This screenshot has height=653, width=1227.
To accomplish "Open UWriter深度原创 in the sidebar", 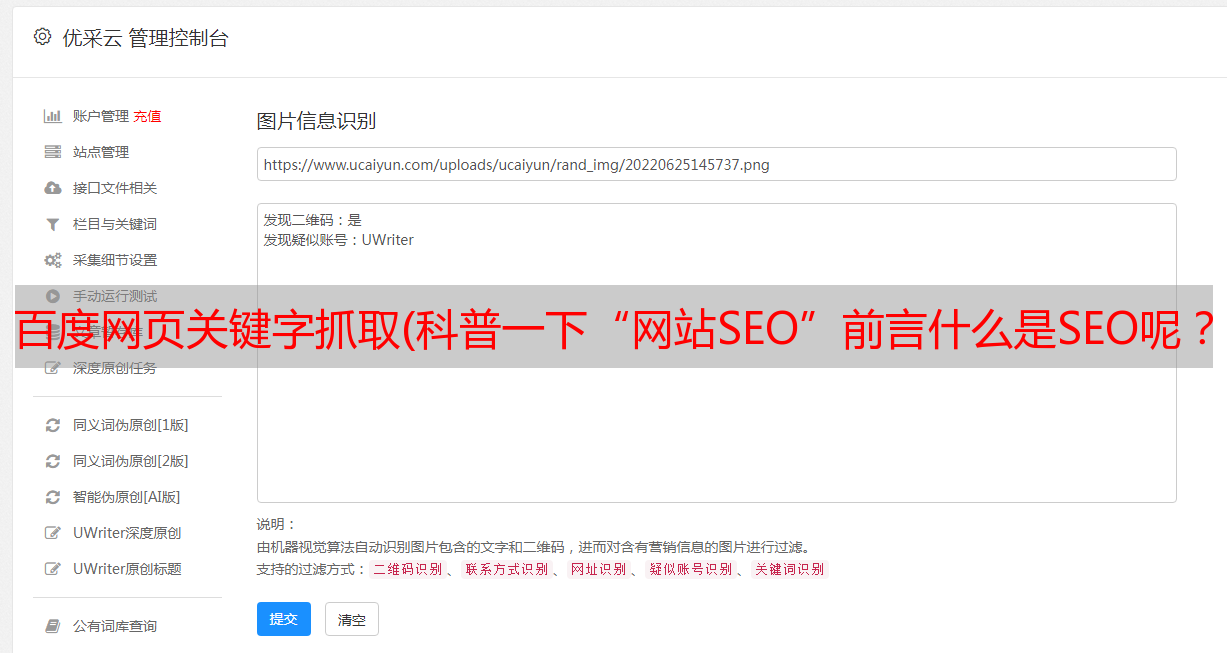I will 127,533.
